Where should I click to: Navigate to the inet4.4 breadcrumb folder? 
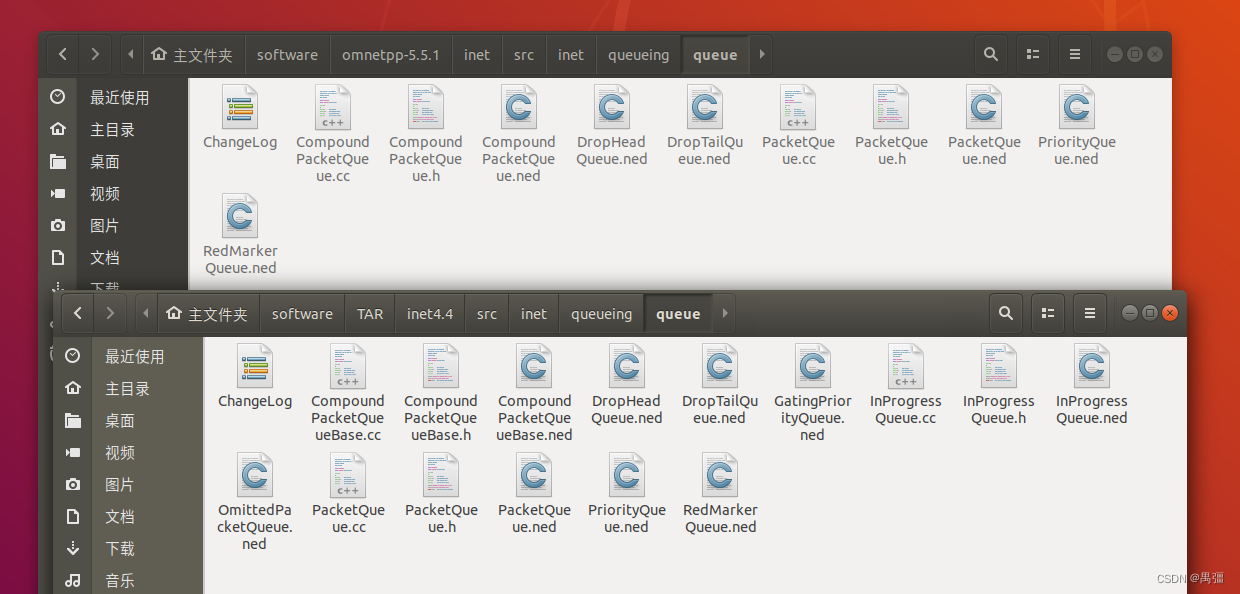pos(430,313)
